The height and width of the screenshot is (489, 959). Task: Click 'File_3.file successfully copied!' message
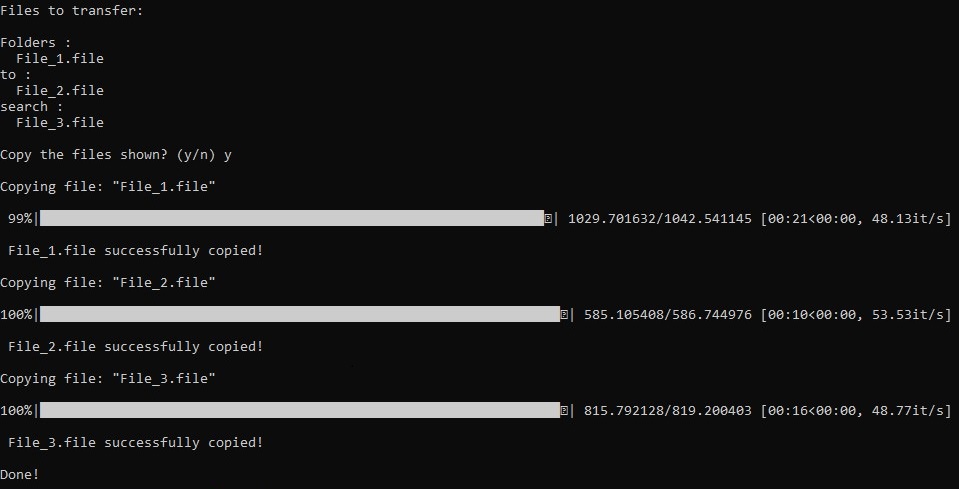pyautogui.click(x=135, y=443)
